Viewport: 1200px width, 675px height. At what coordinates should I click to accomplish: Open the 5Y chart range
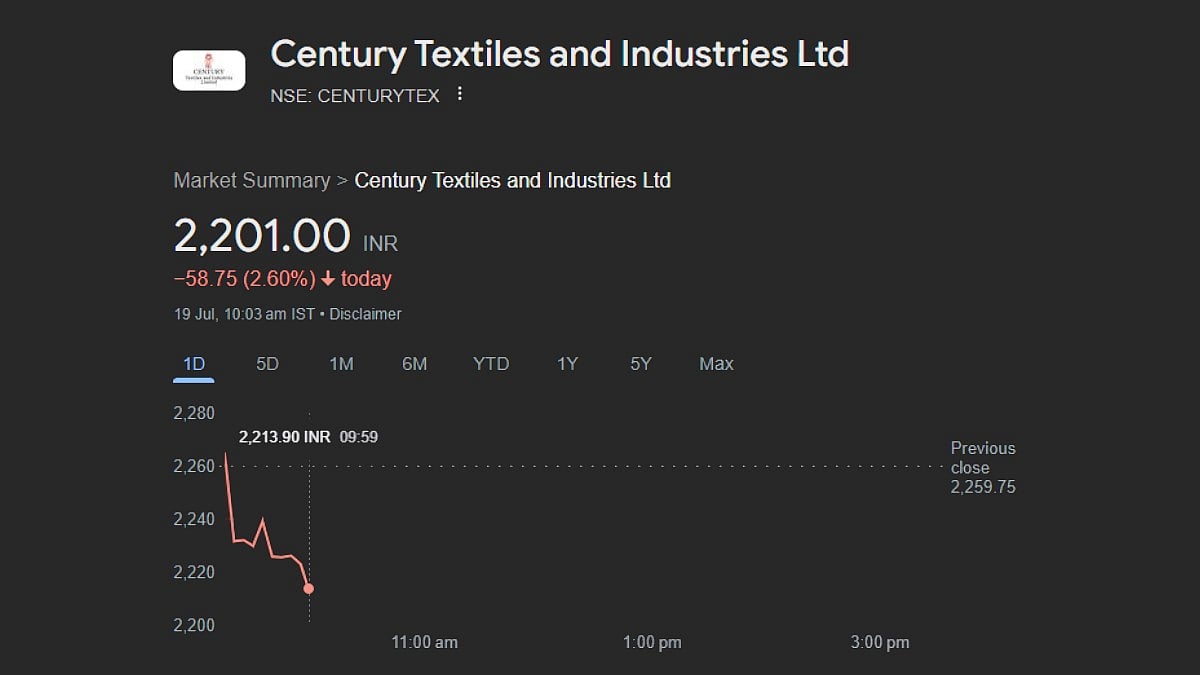[641, 364]
